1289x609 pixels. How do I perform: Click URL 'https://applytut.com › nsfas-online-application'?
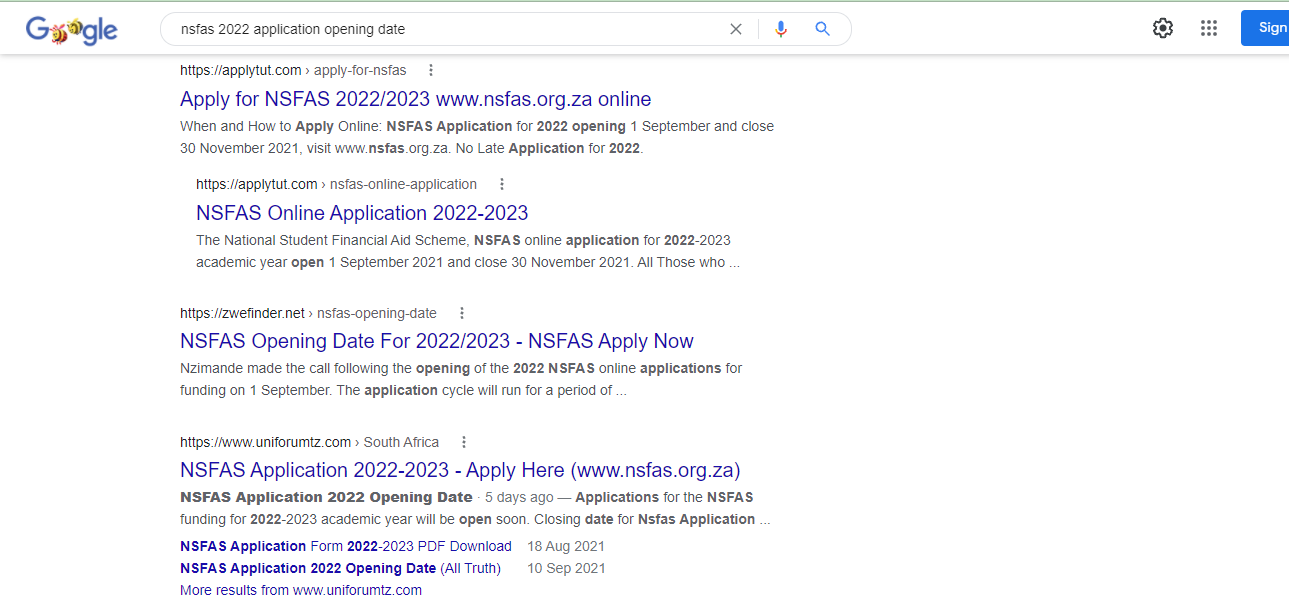coord(336,184)
